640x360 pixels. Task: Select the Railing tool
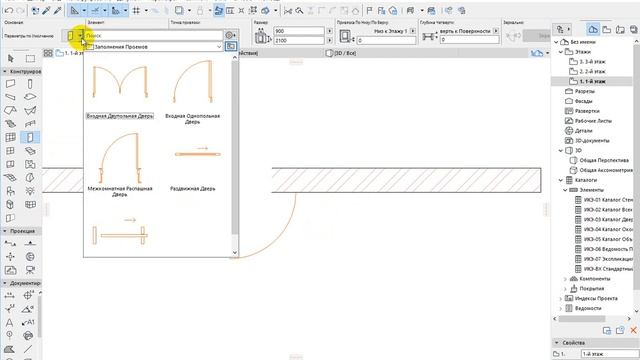[30, 124]
